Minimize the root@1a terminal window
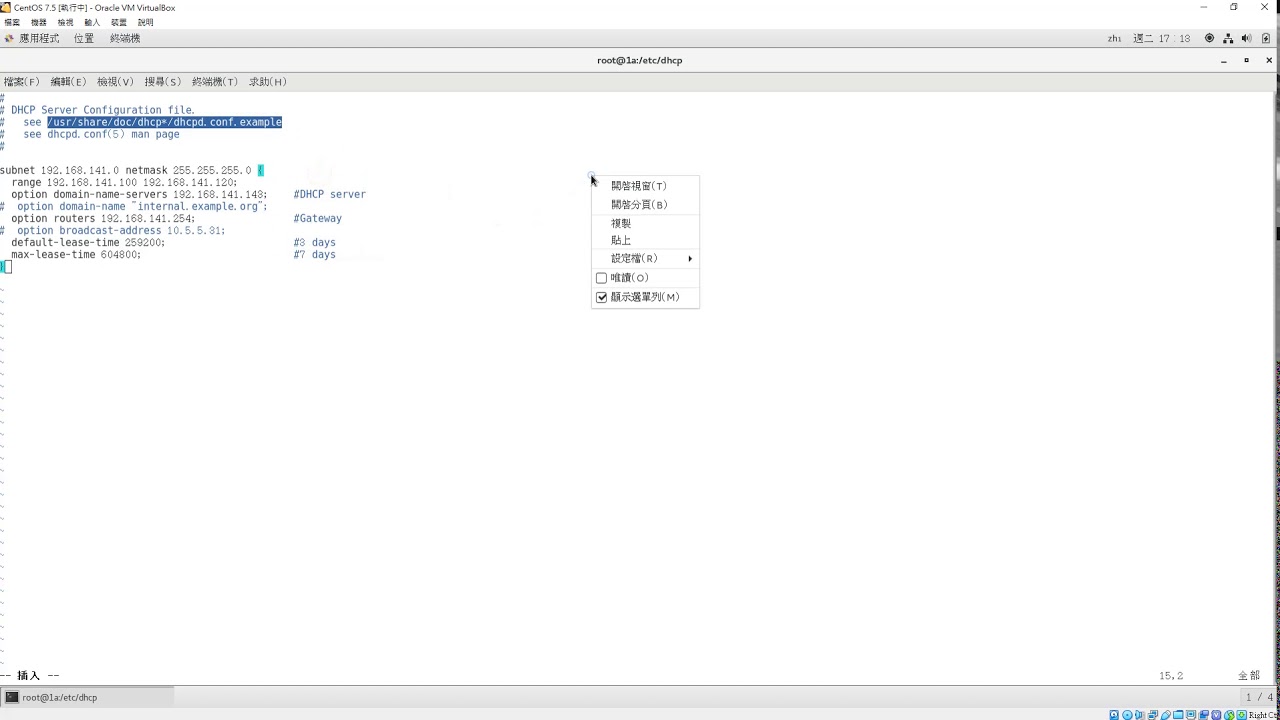The width and height of the screenshot is (1280, 720). (x=1224, y=60)
